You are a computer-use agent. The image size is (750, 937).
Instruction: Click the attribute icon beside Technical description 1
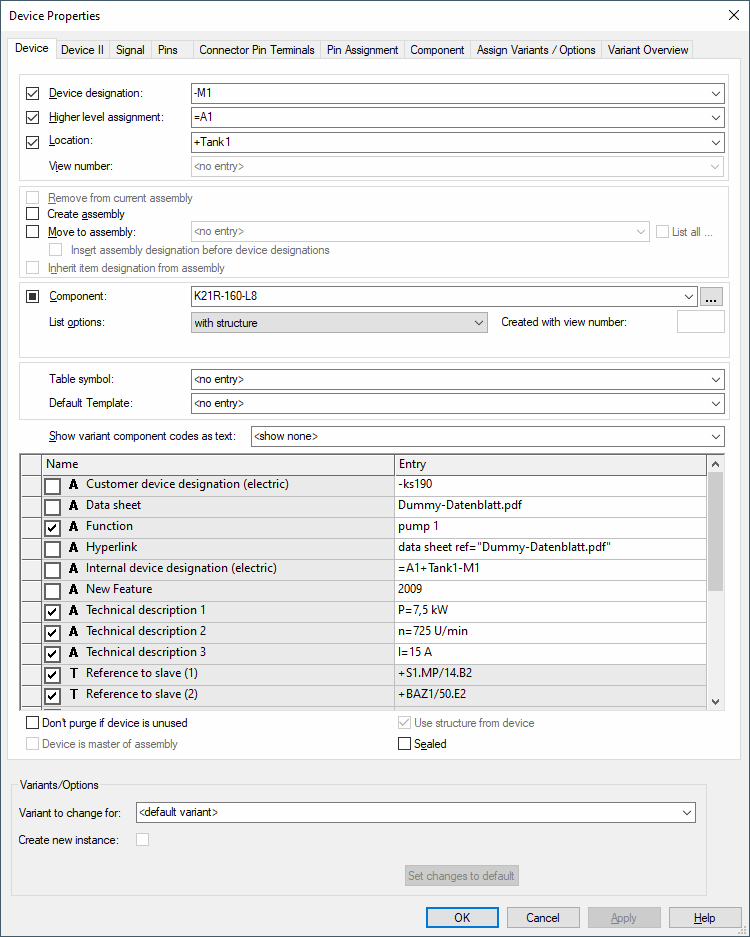point(74,610)
